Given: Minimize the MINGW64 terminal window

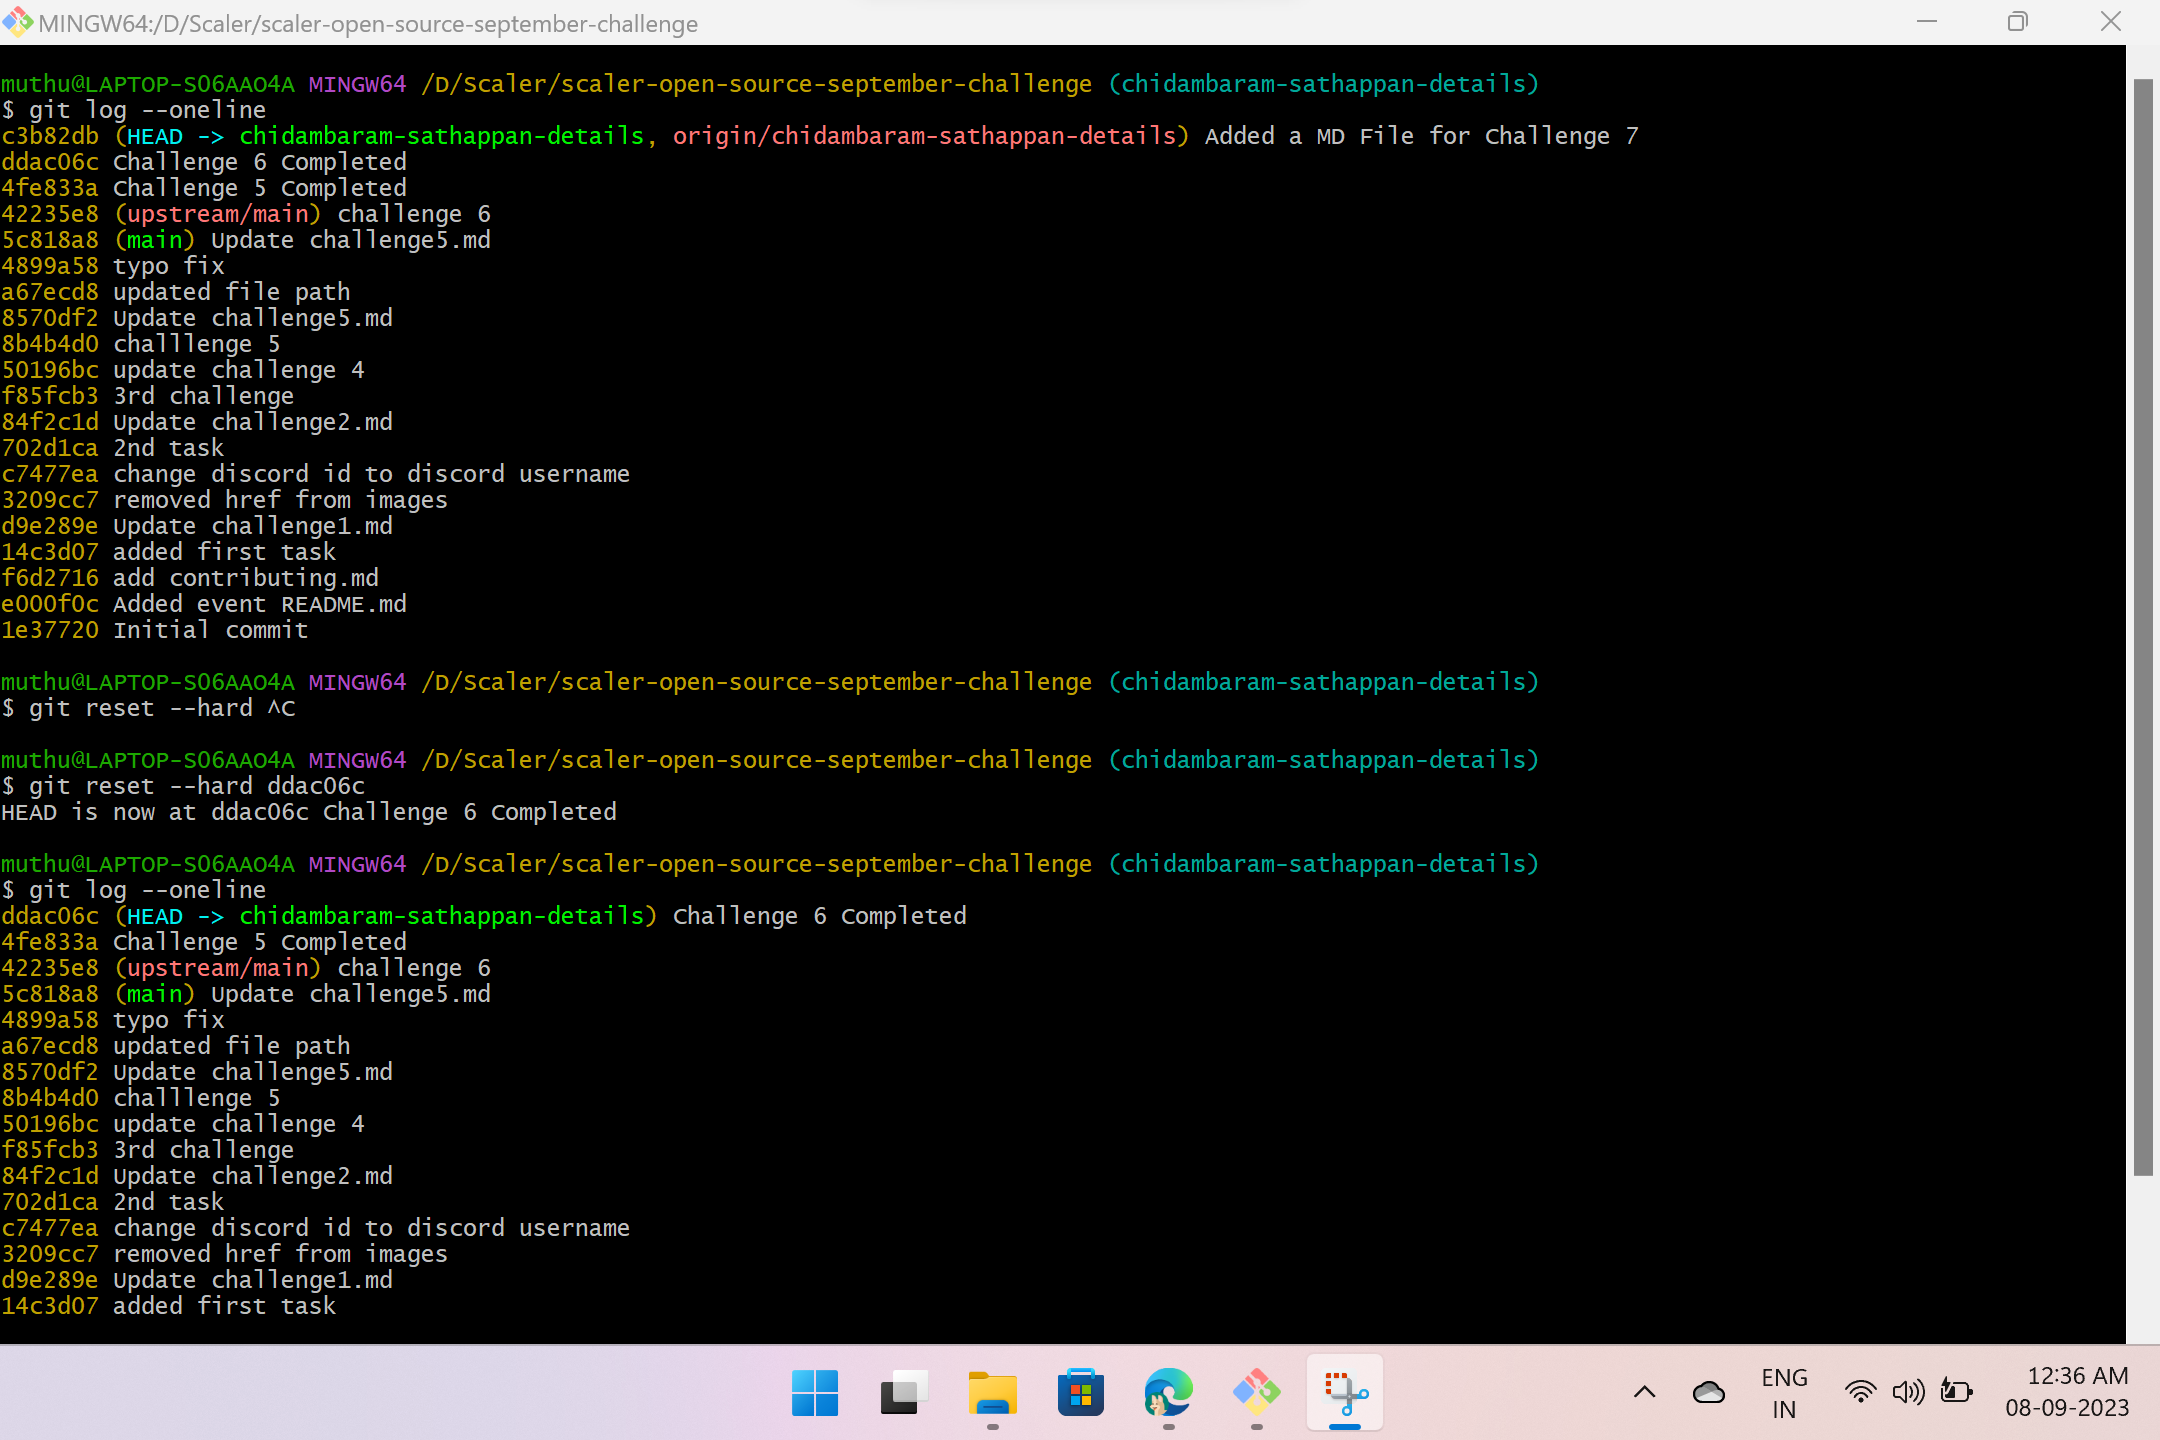Looking at the screenshot, I should coord(1928,21).
